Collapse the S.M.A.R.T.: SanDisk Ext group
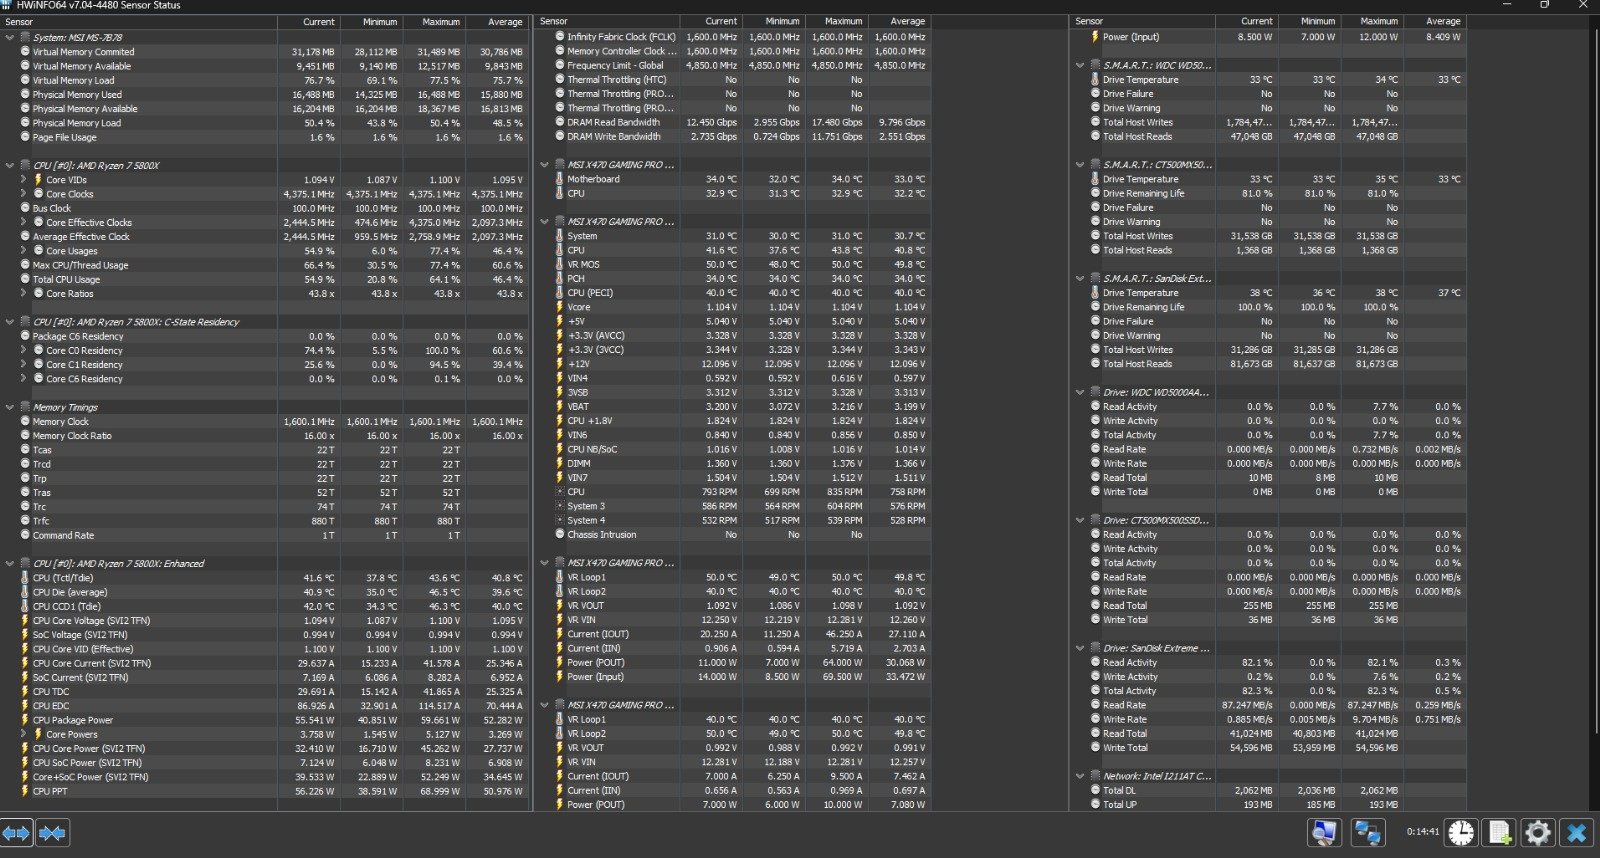Viewport: 1600px width, 858px height. pyautogui.click(x=1080, y=279)
